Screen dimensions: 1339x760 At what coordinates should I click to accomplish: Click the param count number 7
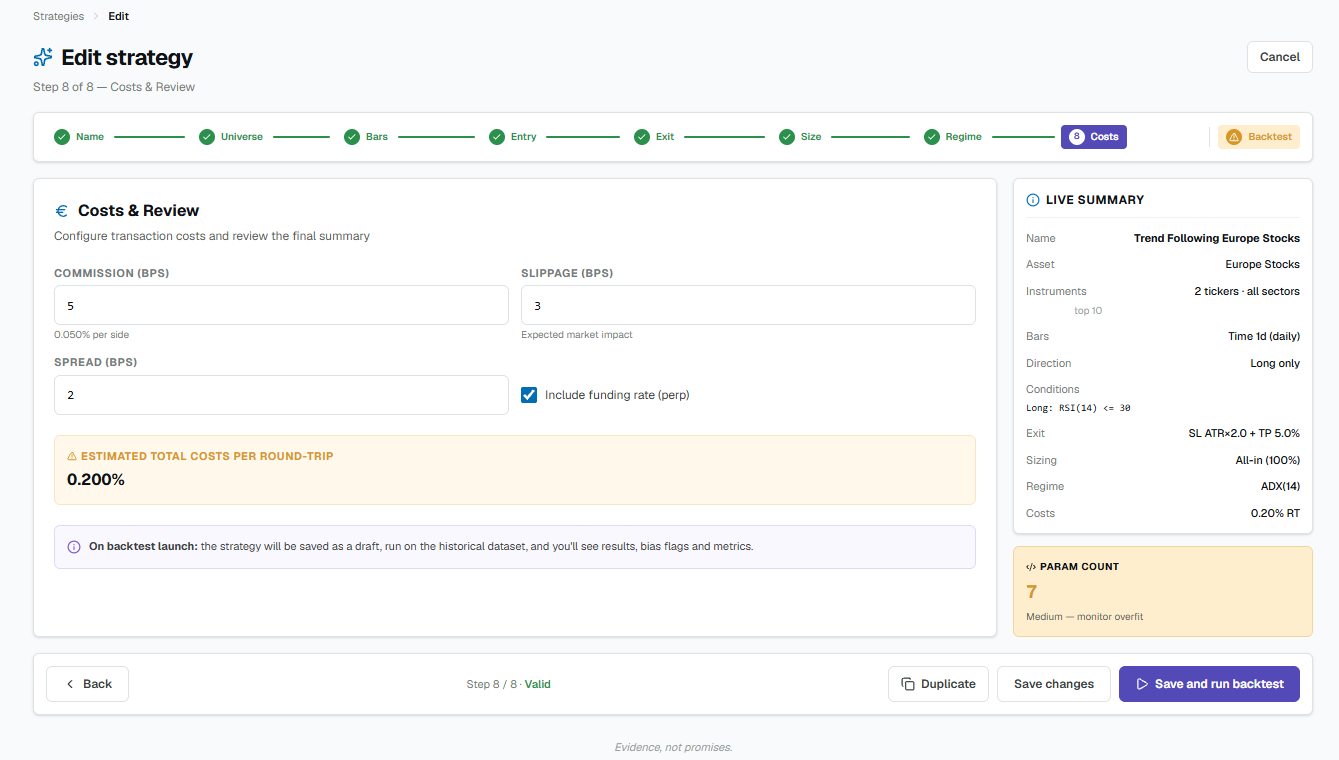pos(1032,592)
